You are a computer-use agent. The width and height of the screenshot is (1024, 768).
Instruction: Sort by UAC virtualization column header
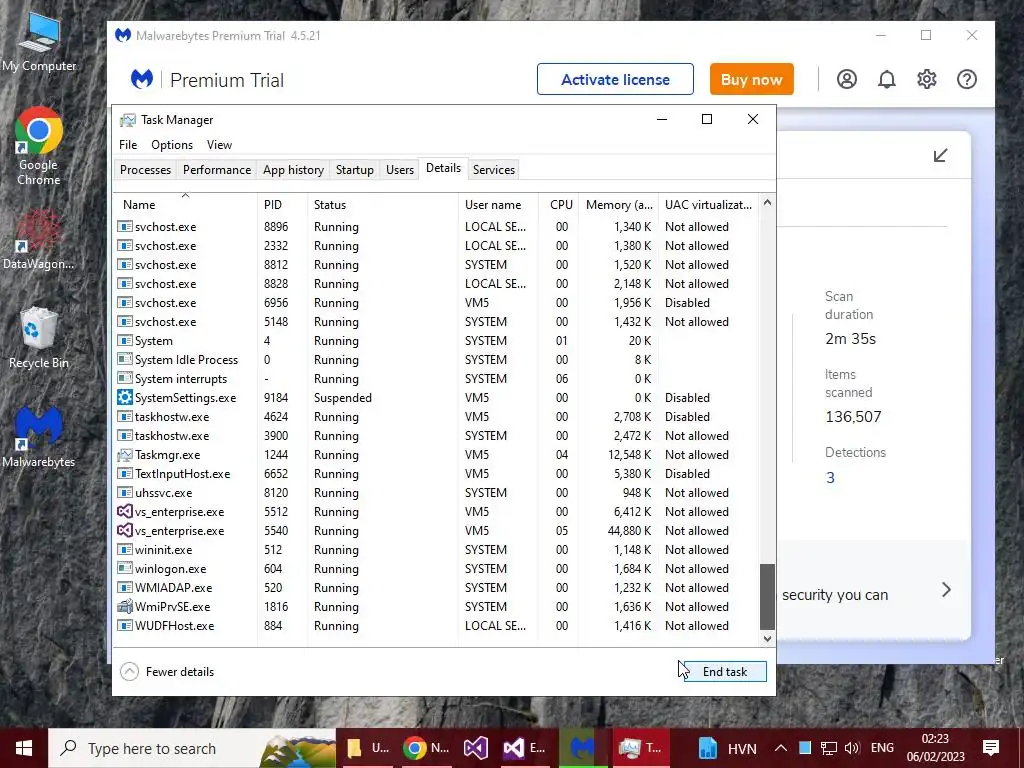(709, 204)
